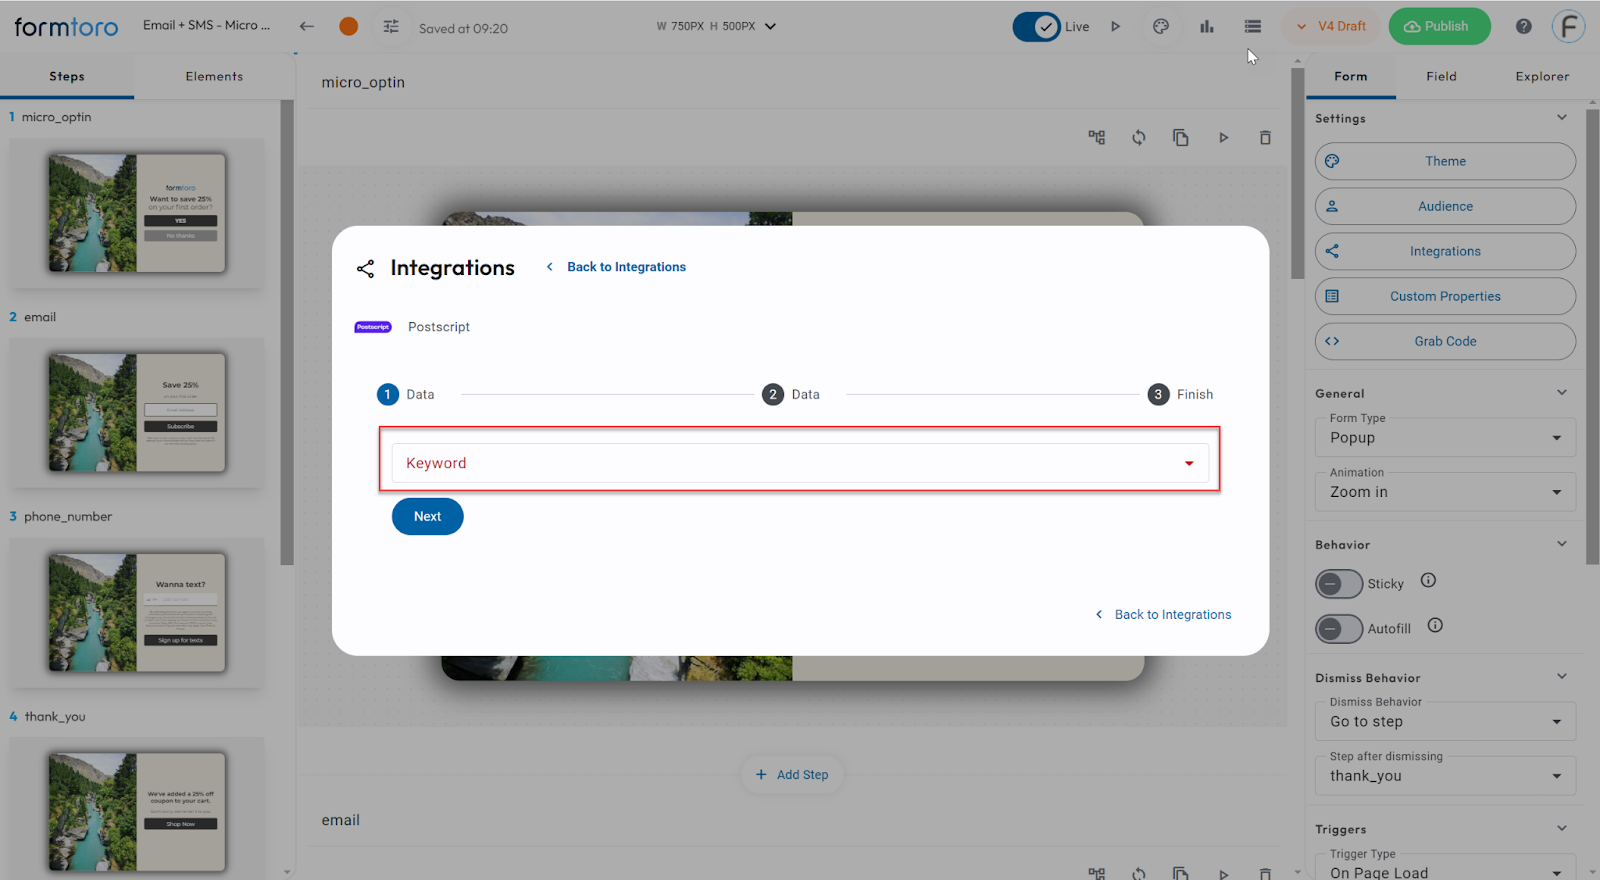Open the Audience settings button
This screenshot has width=1600, height=880.
click(x=1445, y=206)
